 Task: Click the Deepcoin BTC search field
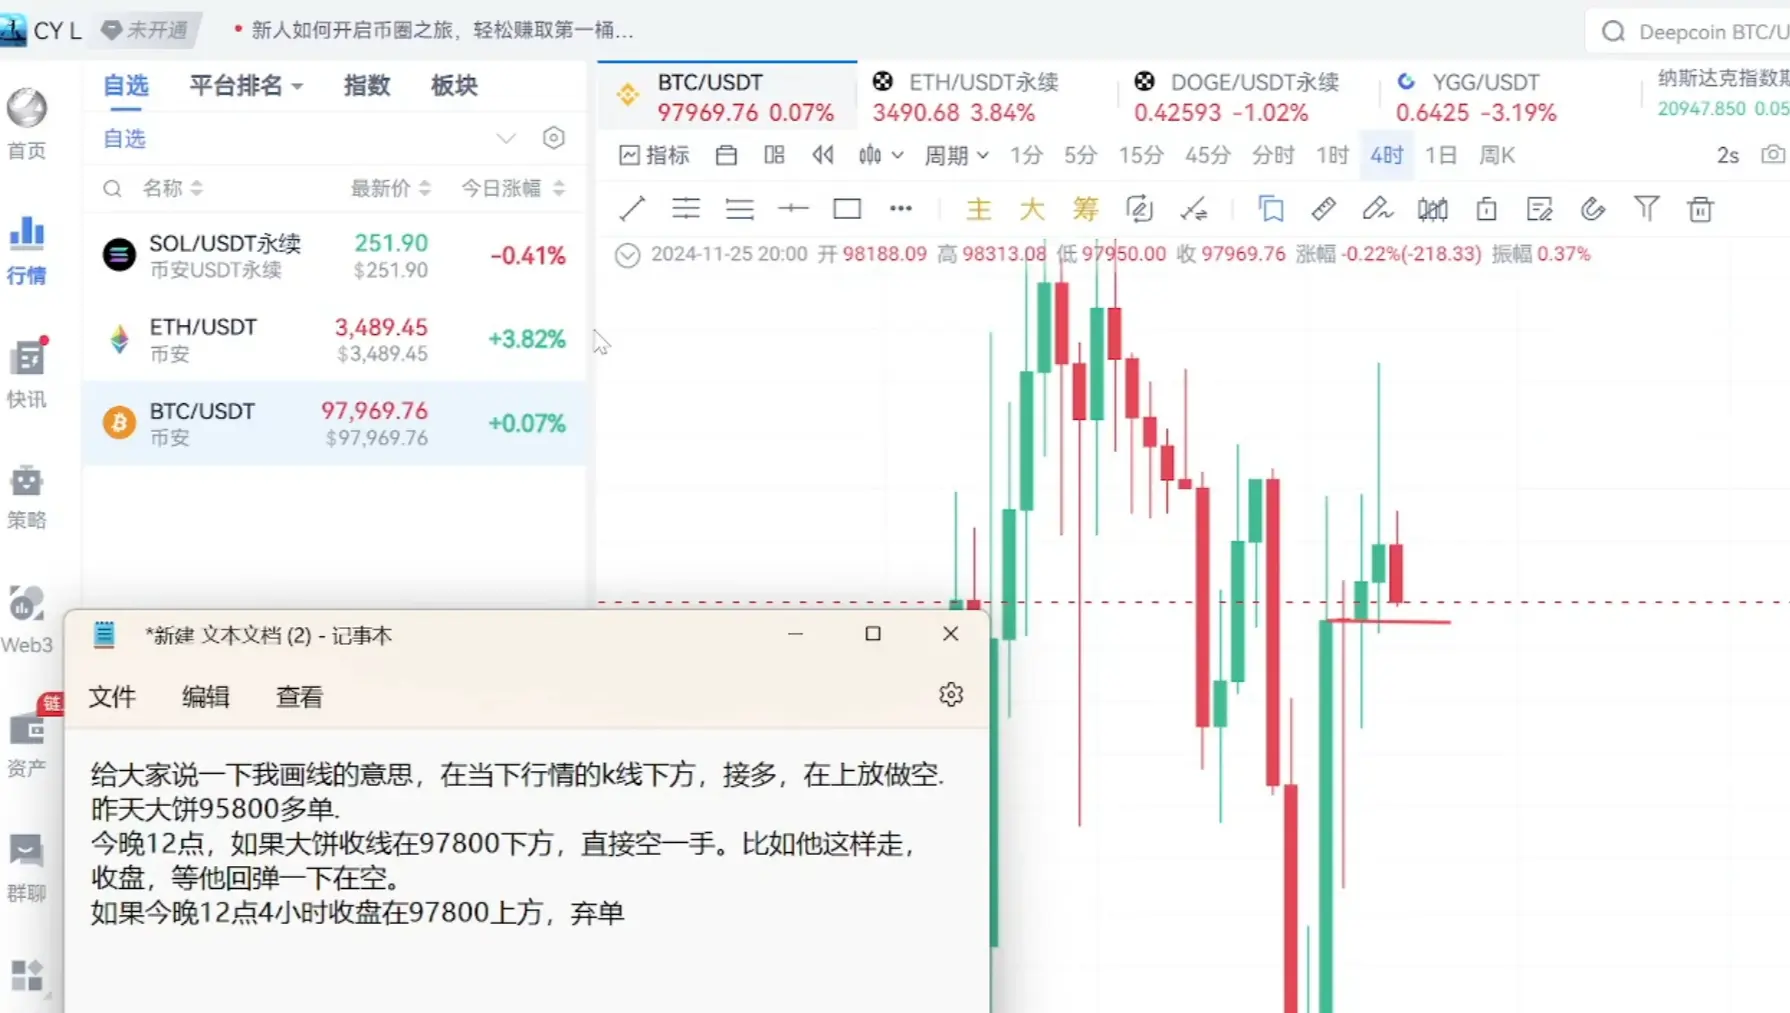click(x=1690, y=32)
